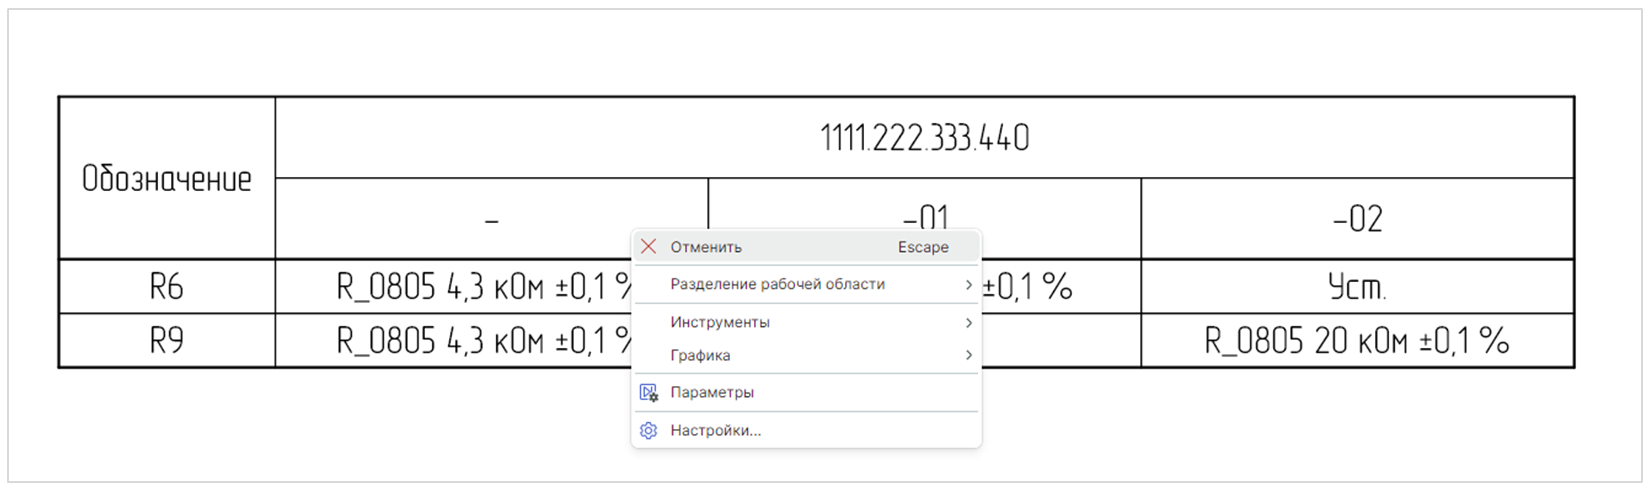Open the Разделение рабочей области submenu
Viewport: 1649px width, 489px height.
pos(806,285)
